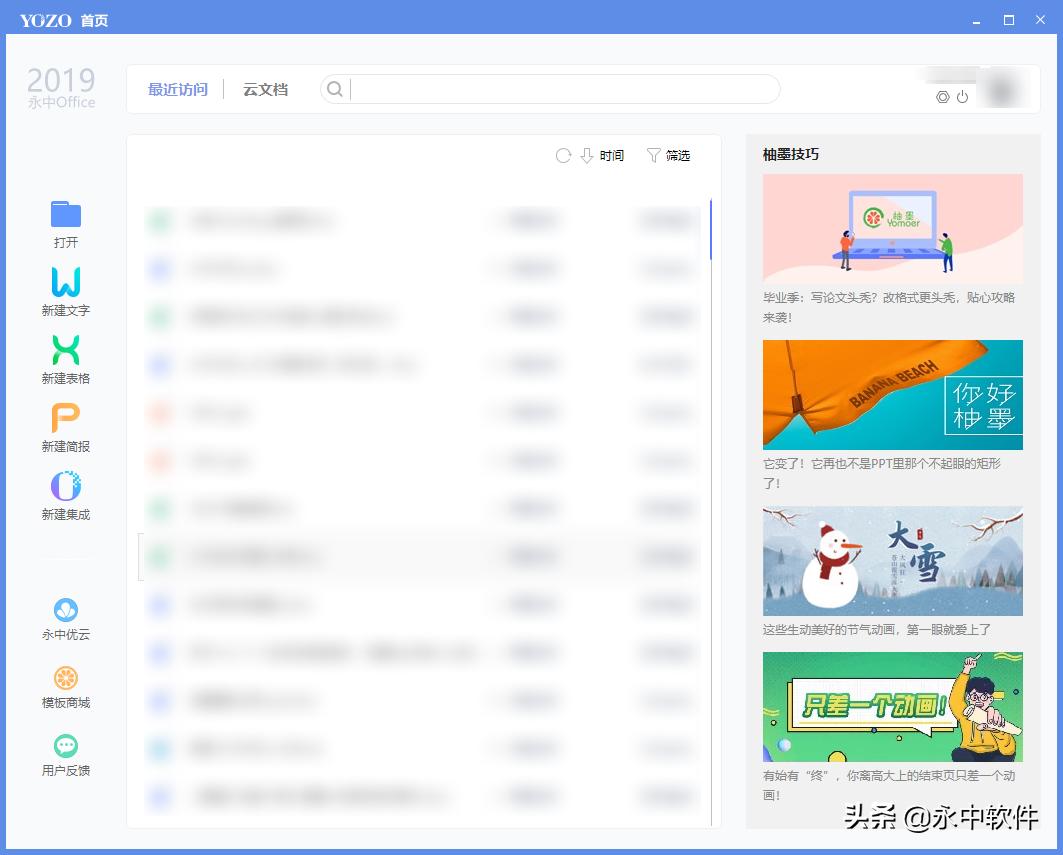Open the 筛选 filter option

[x=677, y=156]
